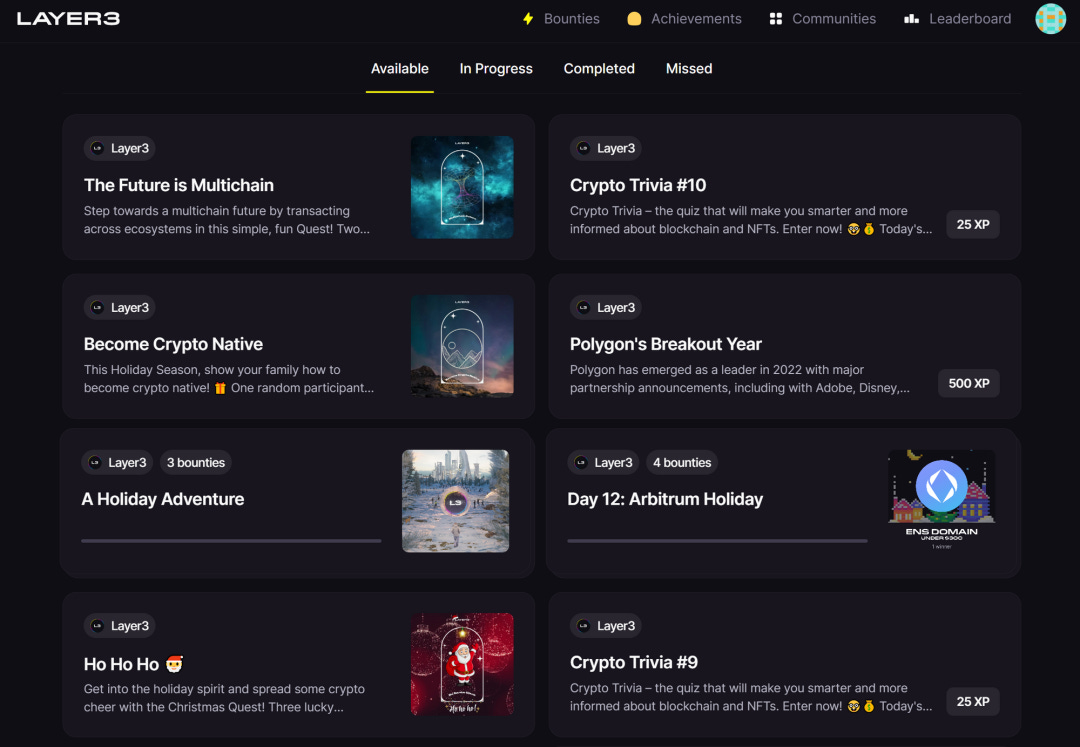Click Layer3 badge on A Holiday Adventure card
Viewport: 1080px width, 747px height.
coord(116,463)
